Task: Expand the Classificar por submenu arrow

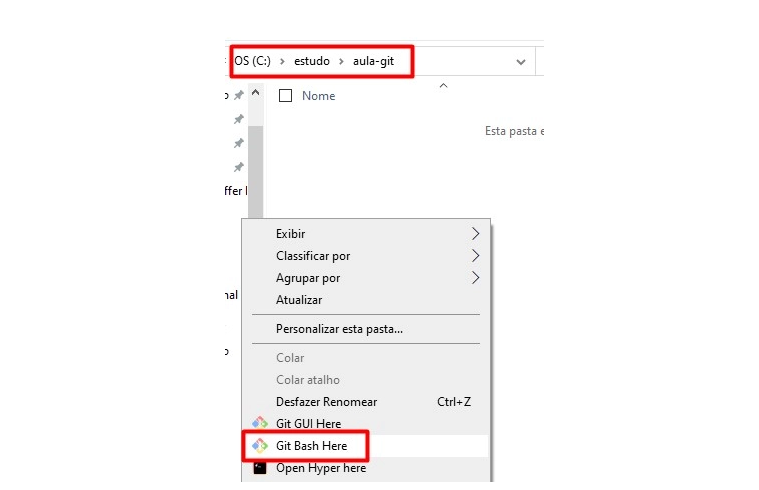Action: pyautogui.click(x=475, y=256)
